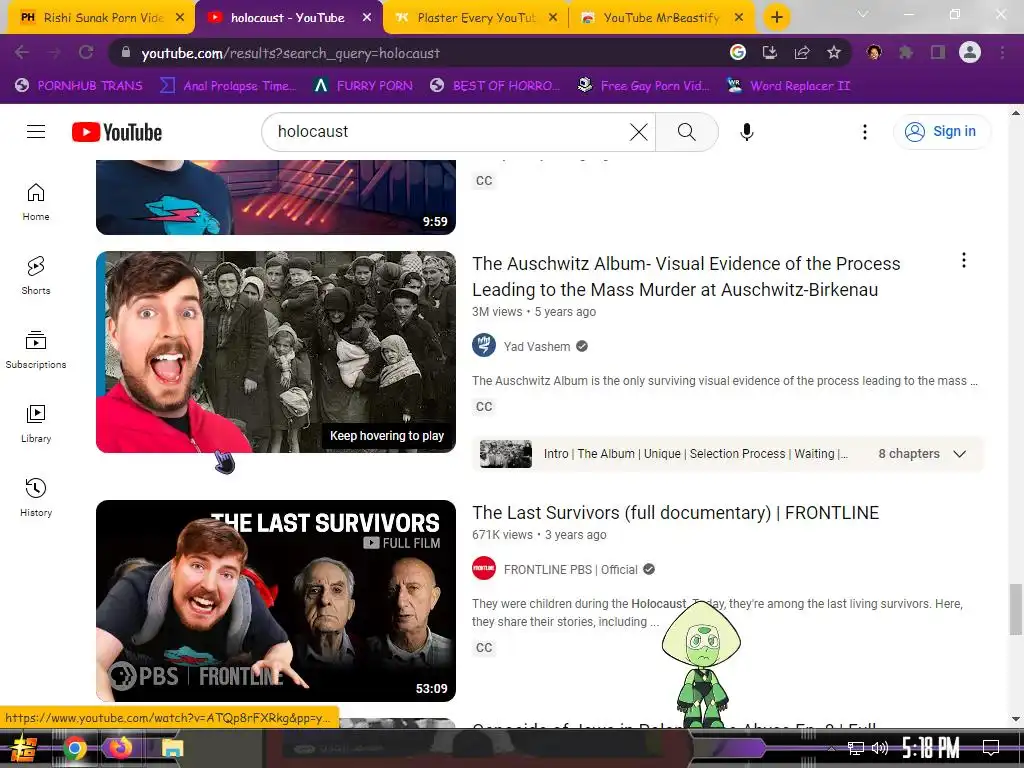The image size is (1024, 768).
Task: Bookmark this page with the star icon
Action: [834, 52]
